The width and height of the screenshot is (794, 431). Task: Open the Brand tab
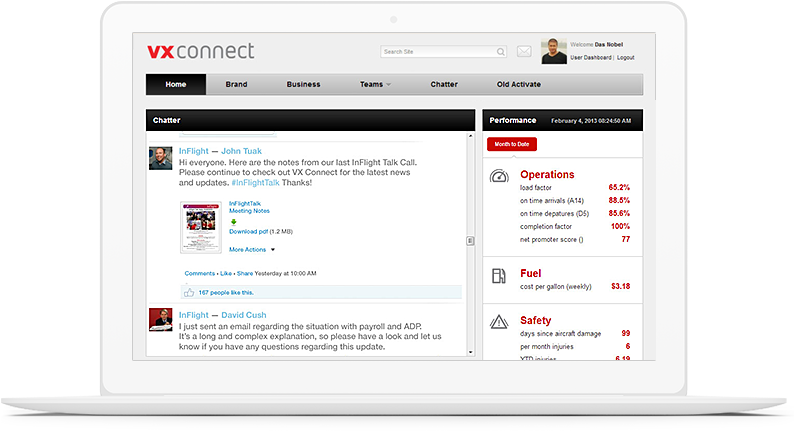[236, 85]
